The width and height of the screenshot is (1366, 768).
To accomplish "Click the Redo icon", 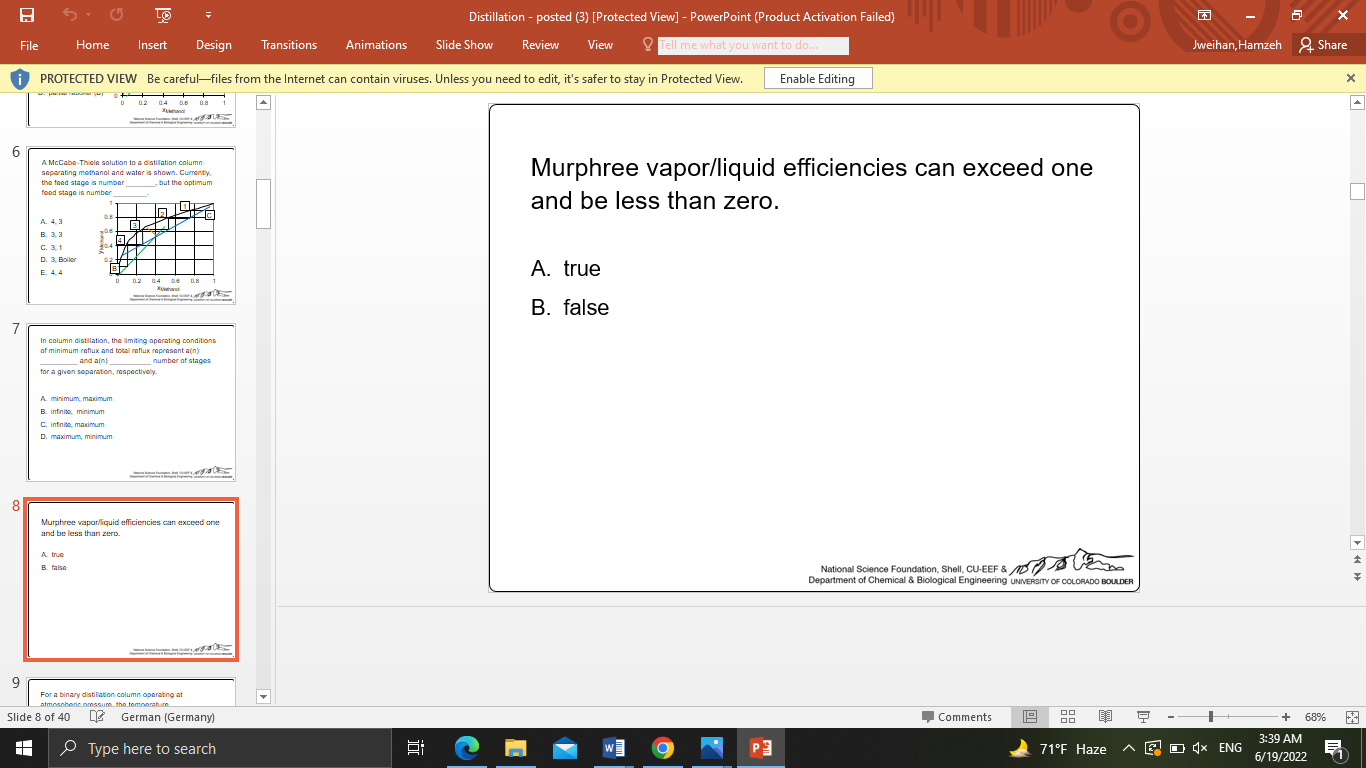I will pos(117,15).
